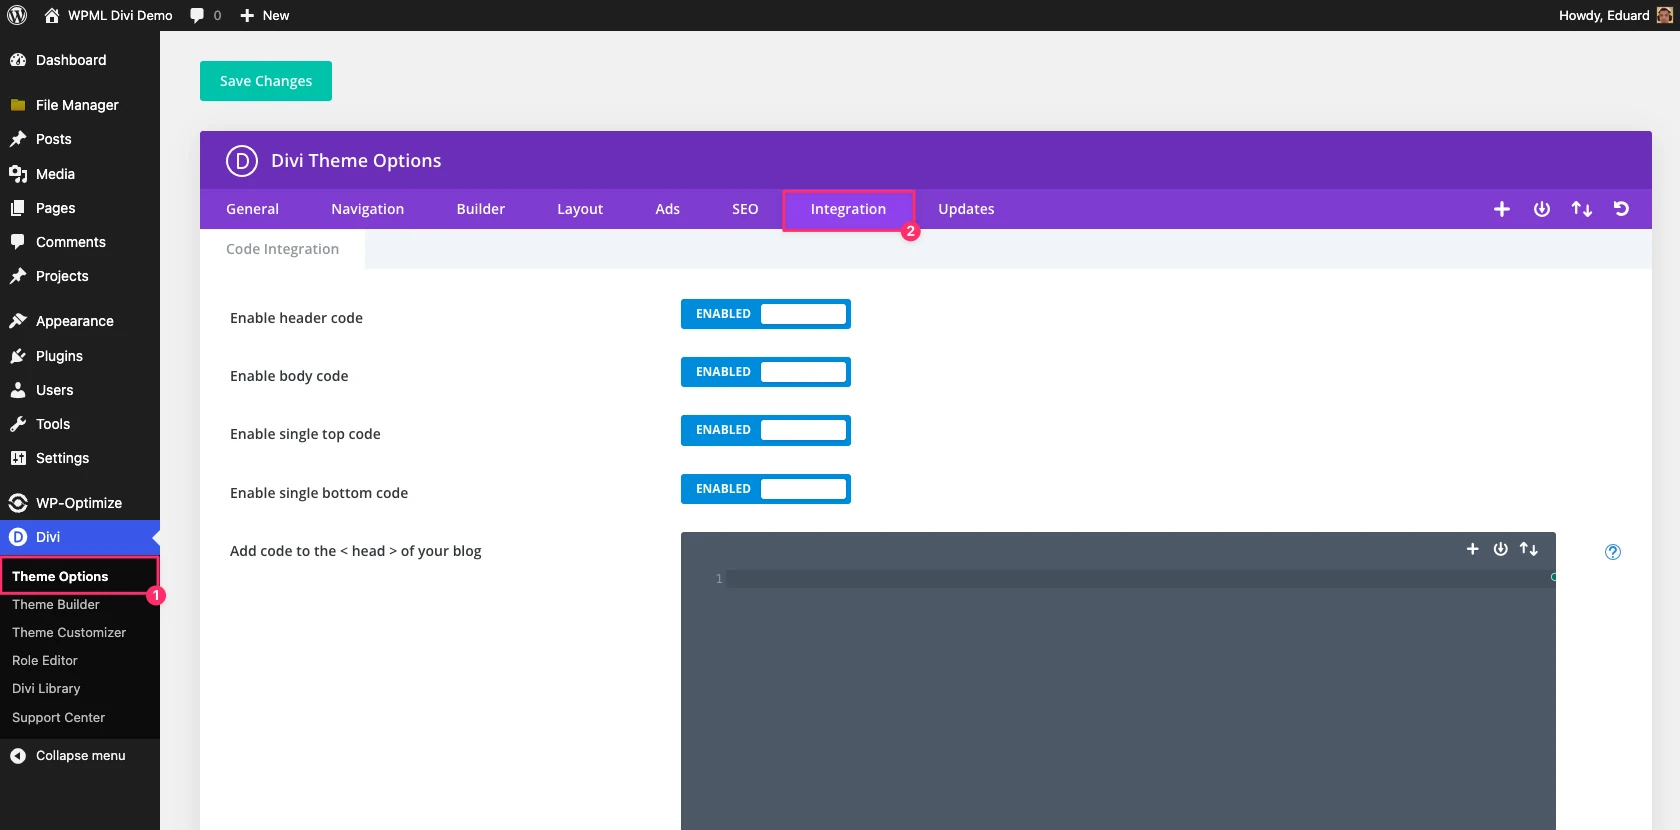1680x830 pixels.
Task: Switch to the SEO tab
Action: tap(745, 209)
